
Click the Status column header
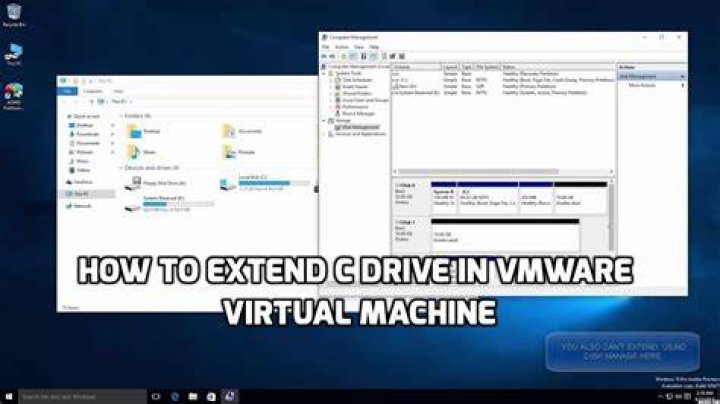(x=557, y=67)
